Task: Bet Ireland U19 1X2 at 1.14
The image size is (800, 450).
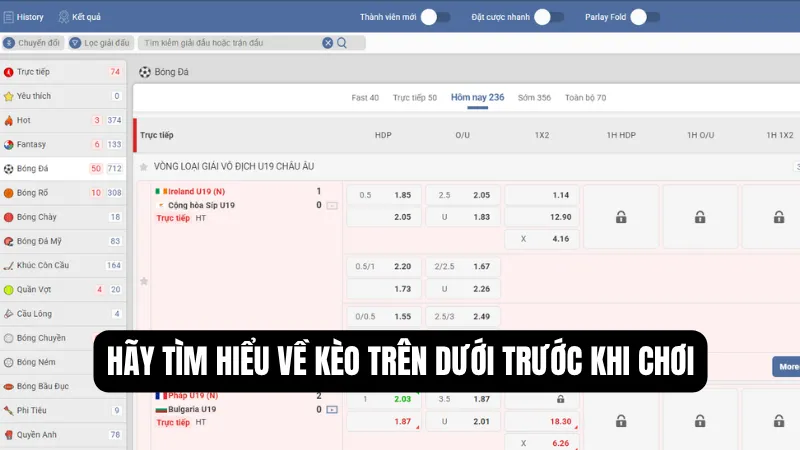Action: click(x=542, y=195)
